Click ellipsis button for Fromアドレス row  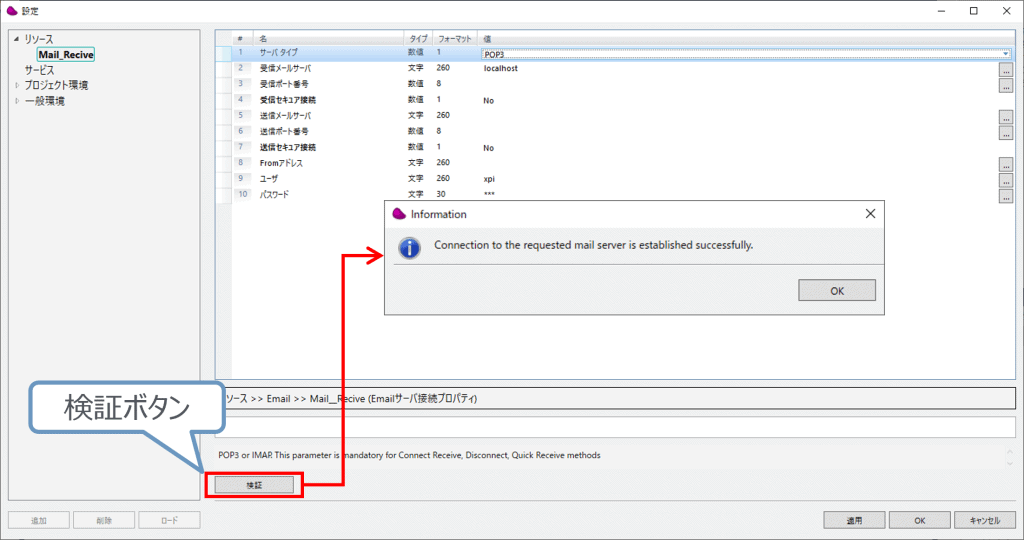[1005, 164]
